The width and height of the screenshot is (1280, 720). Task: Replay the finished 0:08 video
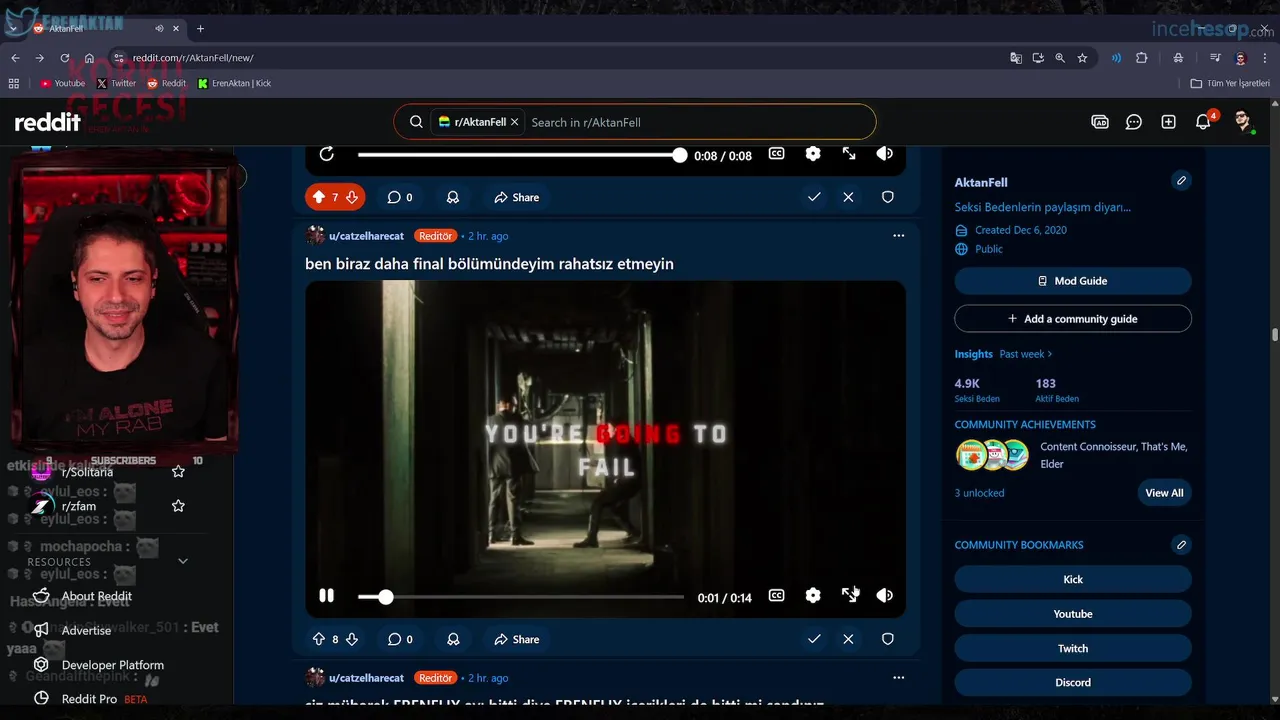[326, 154]
